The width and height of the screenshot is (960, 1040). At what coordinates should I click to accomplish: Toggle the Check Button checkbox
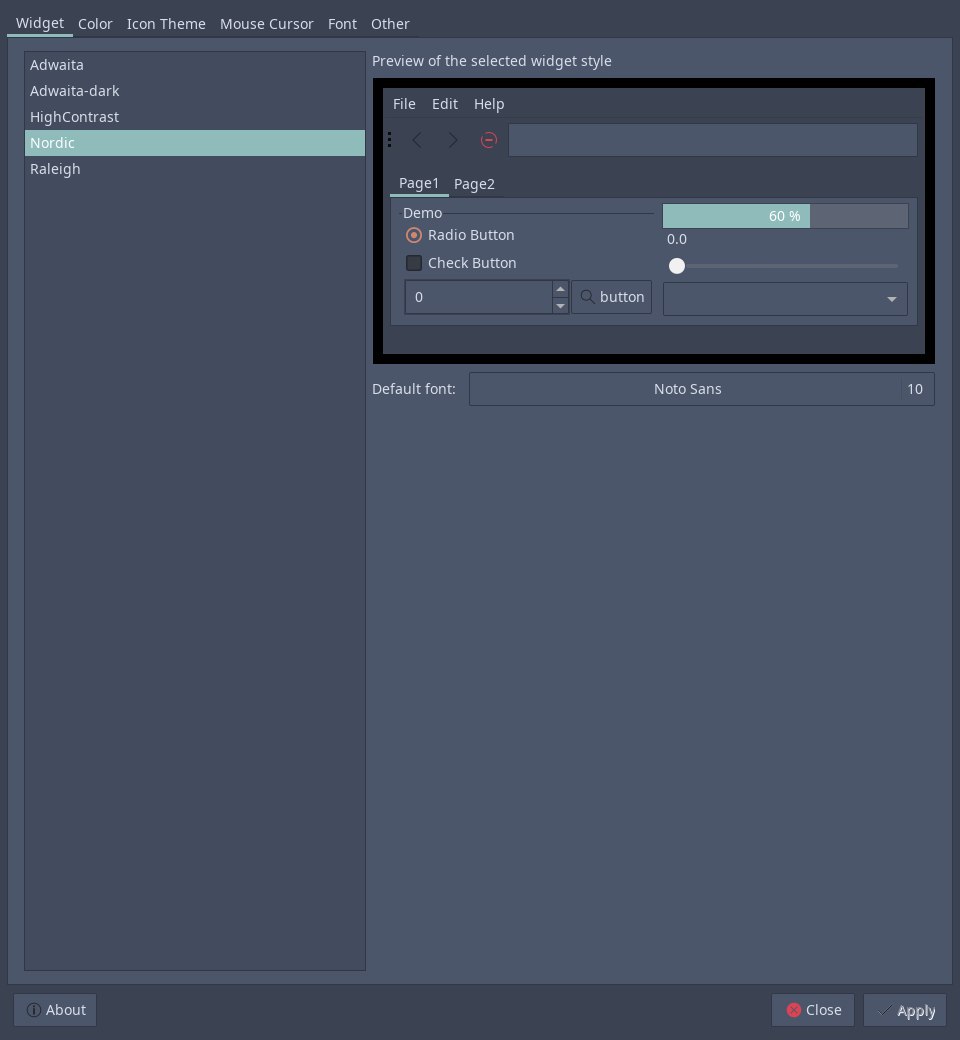tap(413, 263)
